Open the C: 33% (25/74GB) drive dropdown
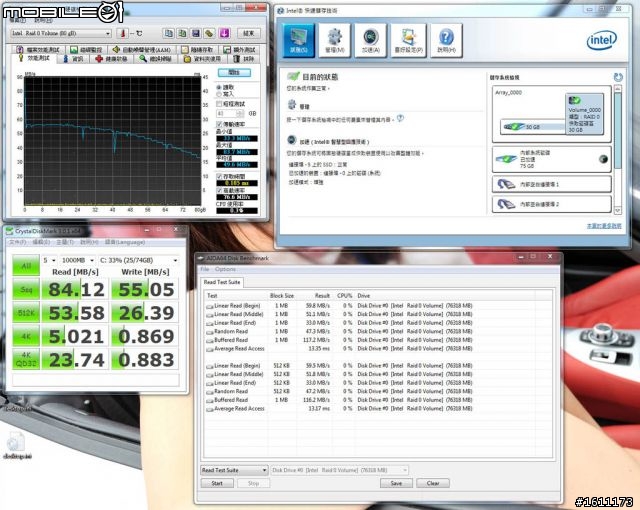 pyautogui.click(x=139, y=260)
